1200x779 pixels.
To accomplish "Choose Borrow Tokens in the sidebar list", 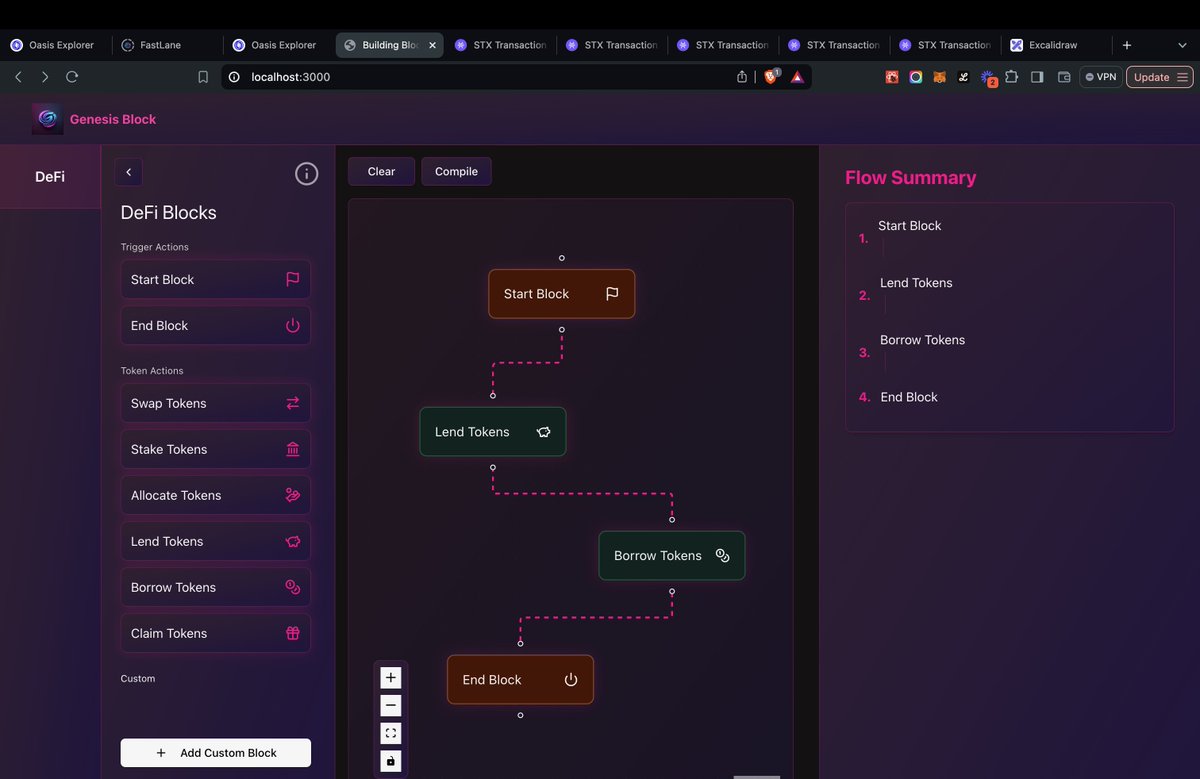I will pos(215,587).
